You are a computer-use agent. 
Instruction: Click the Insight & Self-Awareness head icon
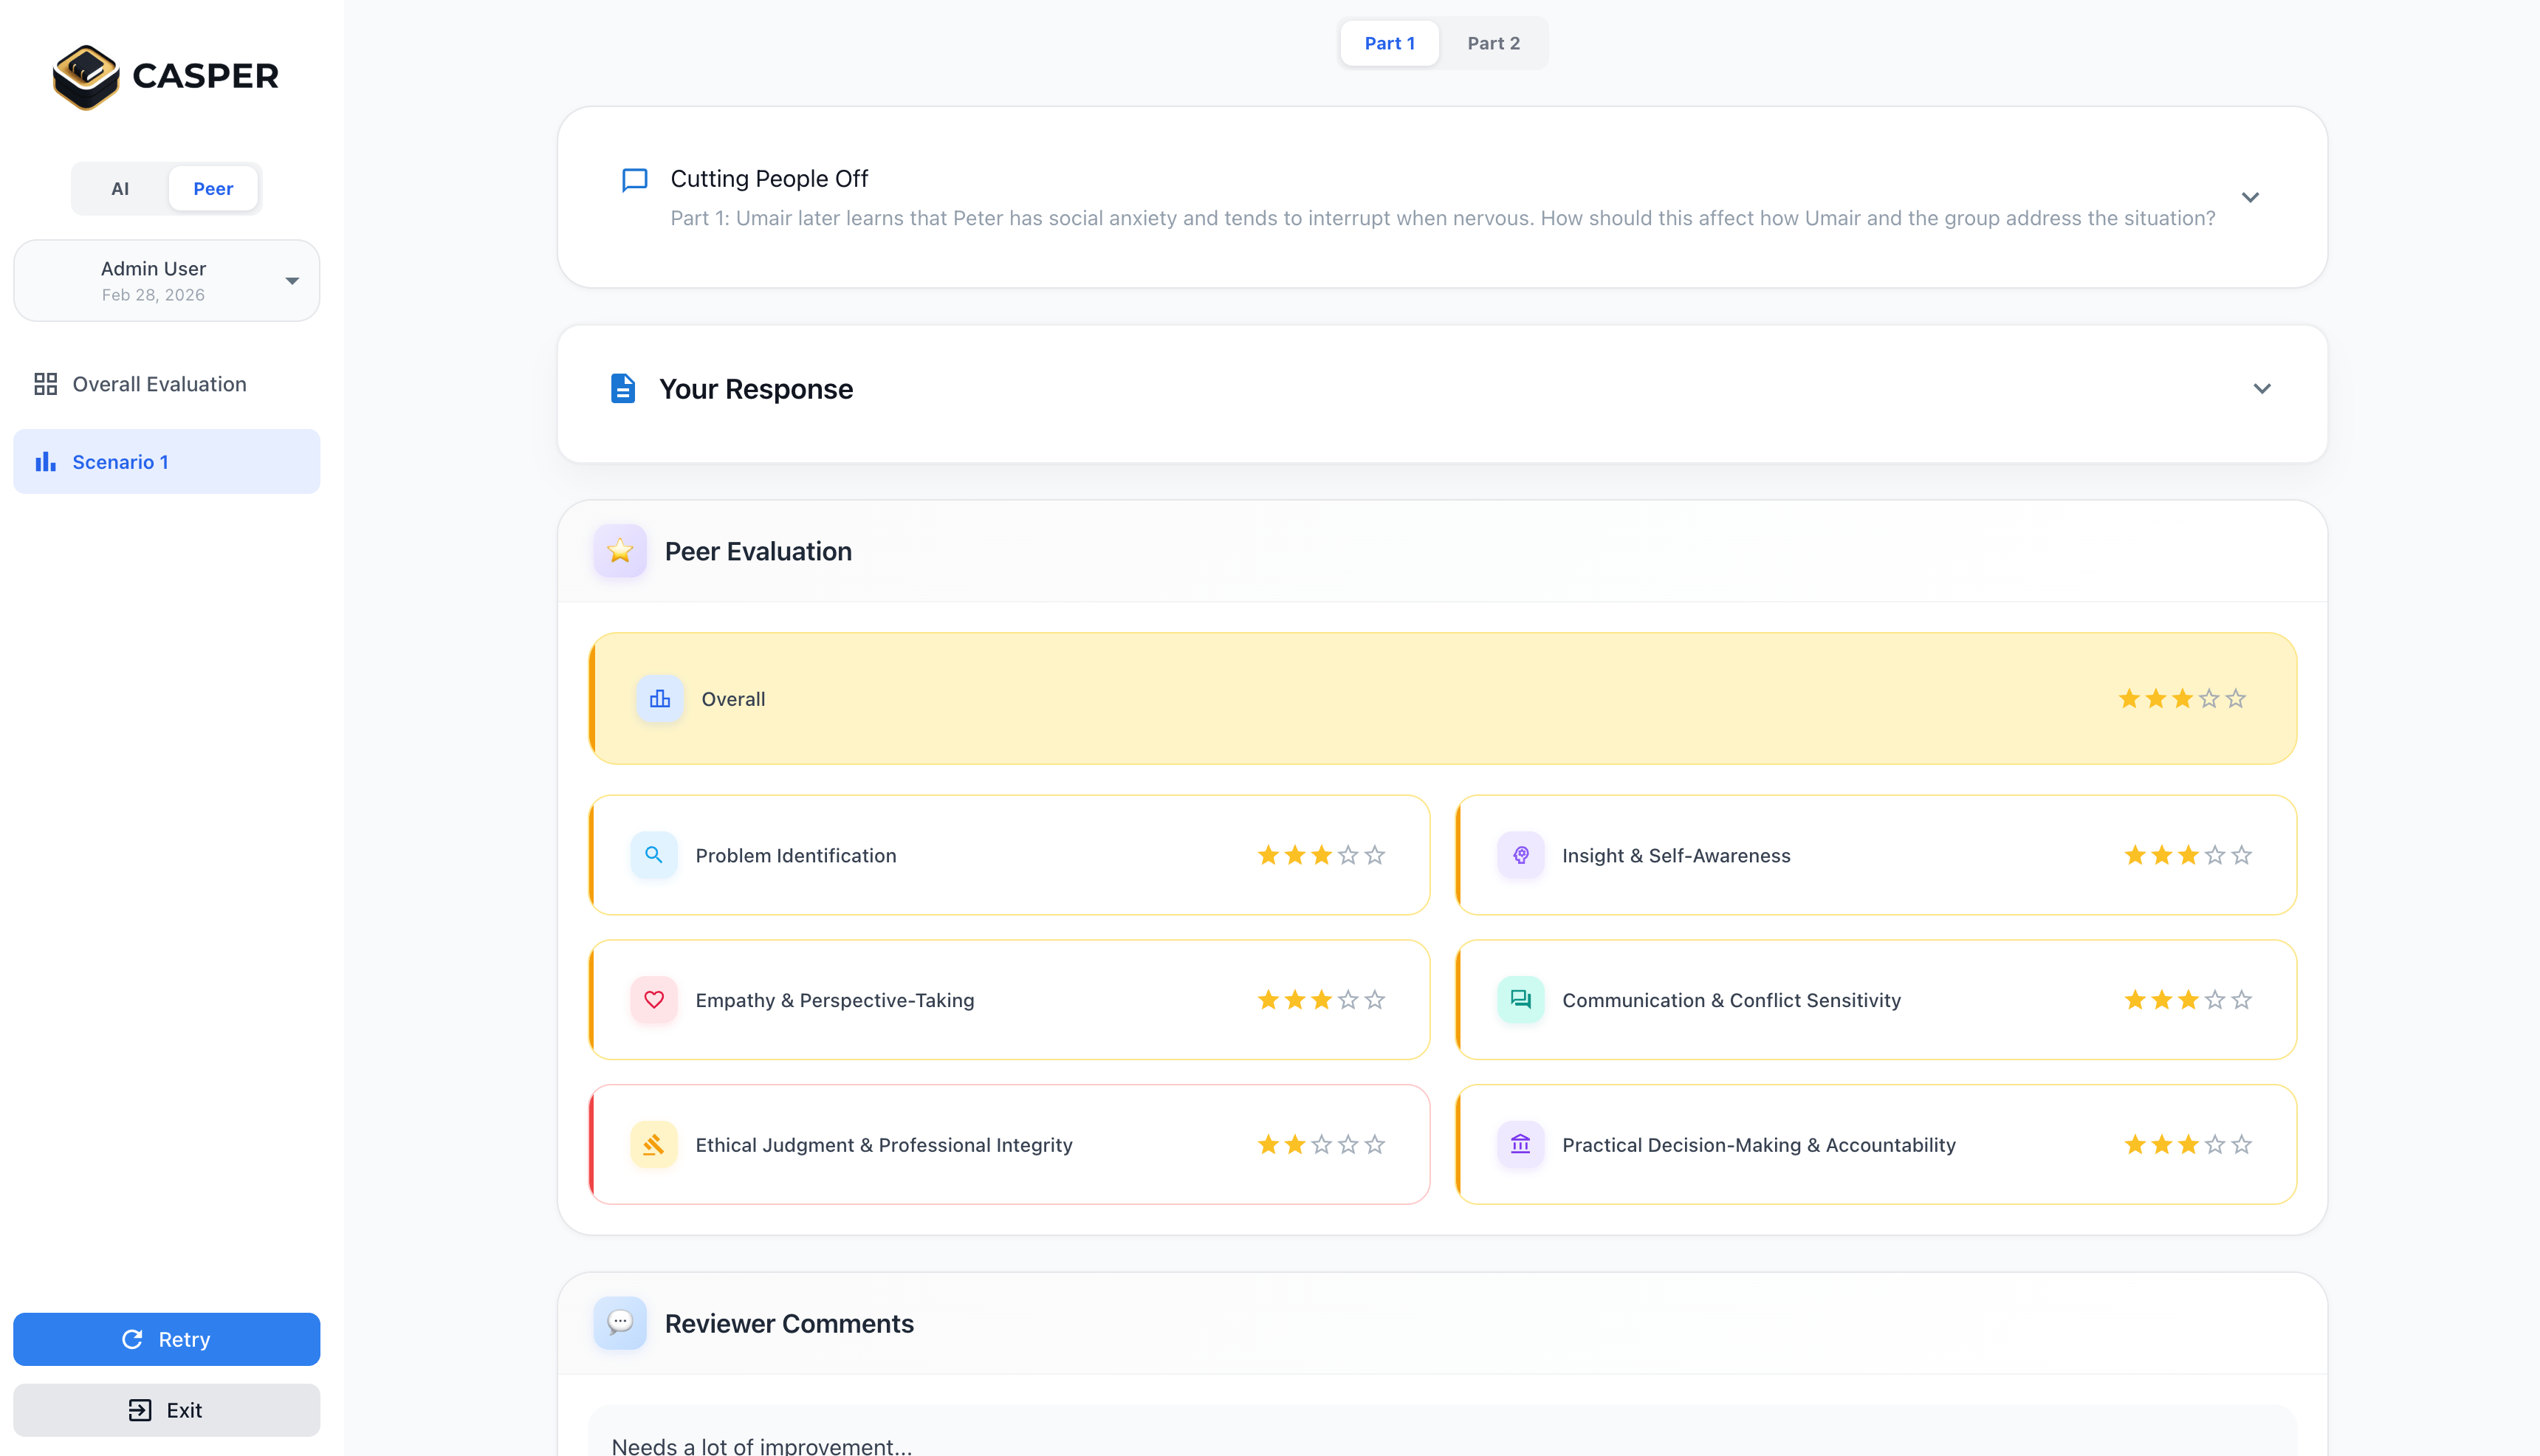[1520, 855]
